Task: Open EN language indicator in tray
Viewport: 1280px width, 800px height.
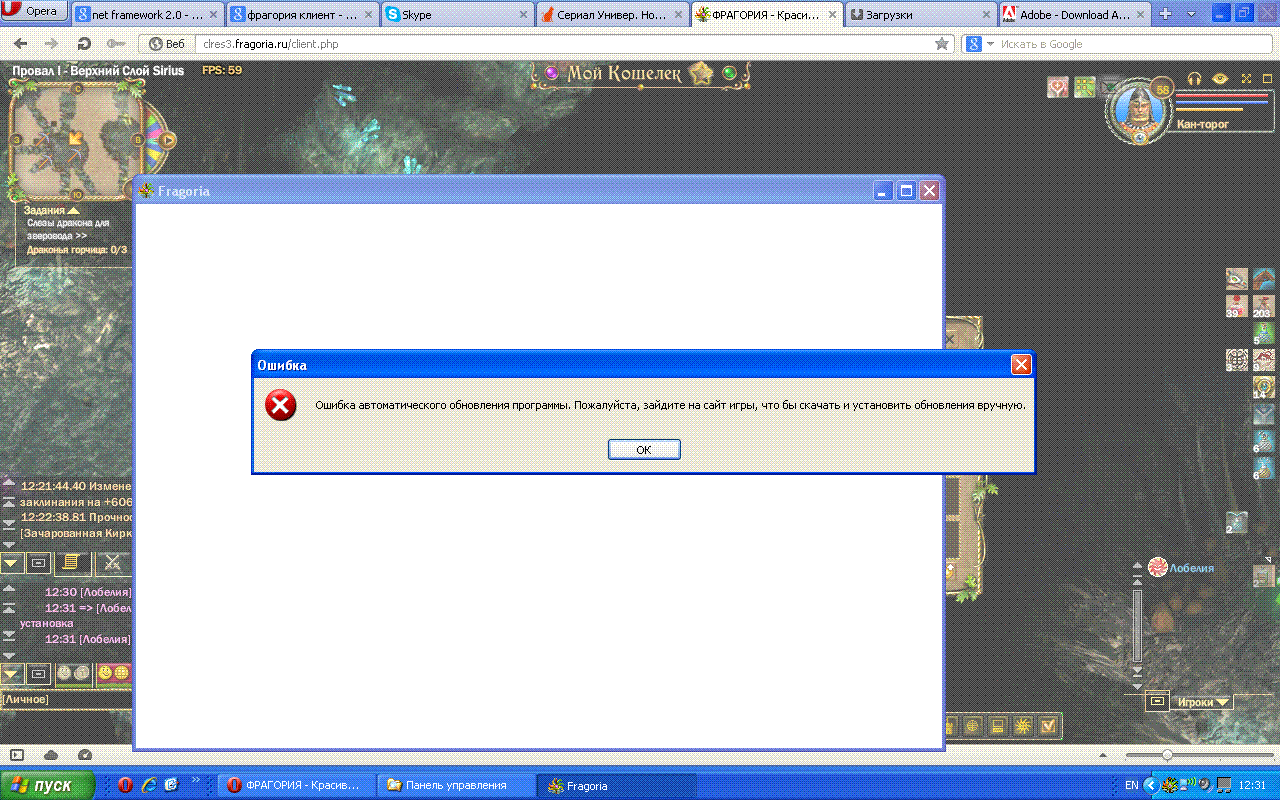Action: (1131, 785)
